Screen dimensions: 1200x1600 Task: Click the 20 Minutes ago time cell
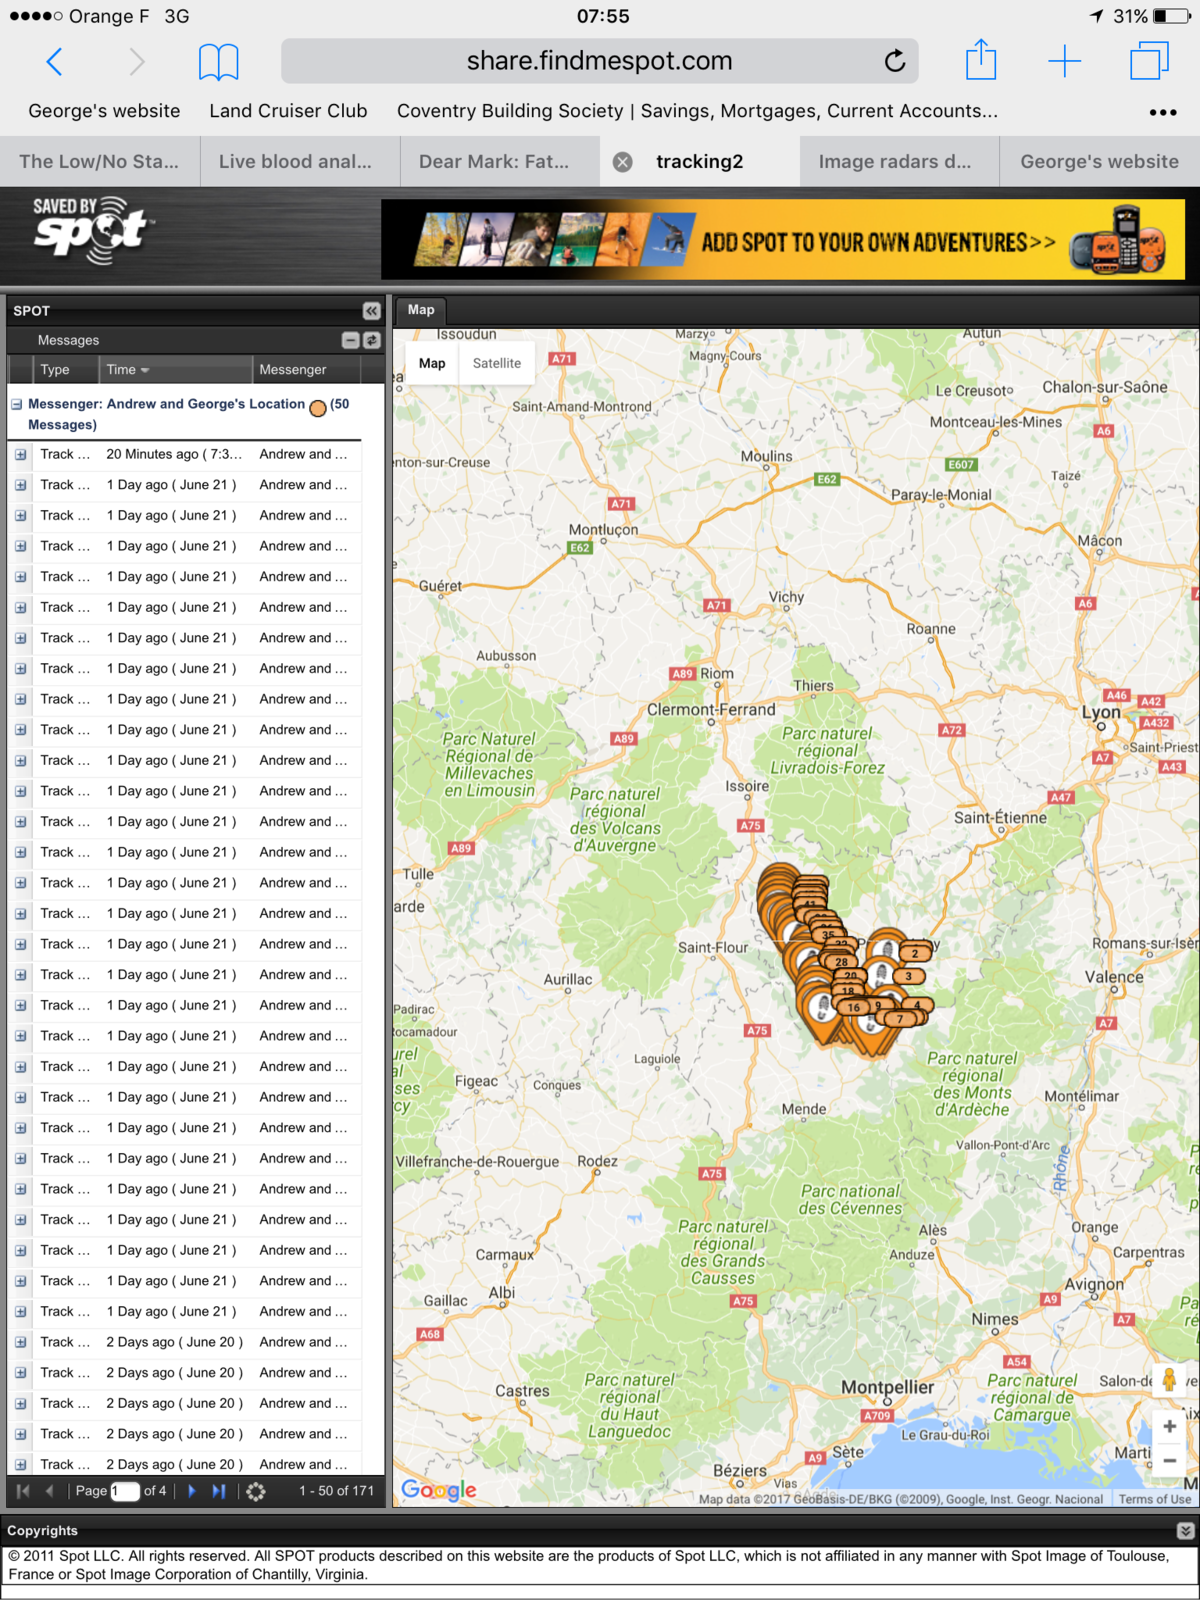coord(174,454)
